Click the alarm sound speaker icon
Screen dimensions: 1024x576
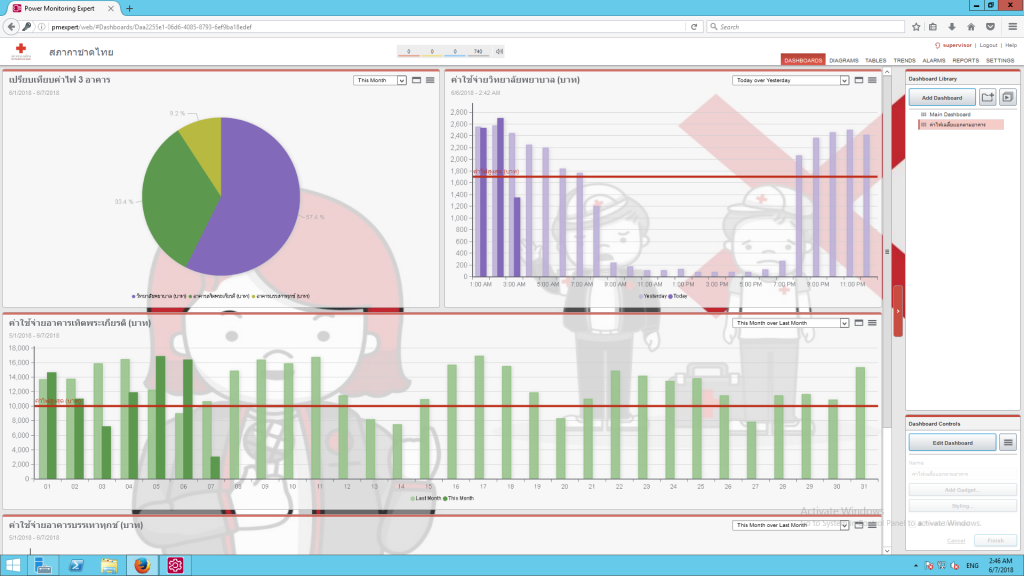coord(500,51)
